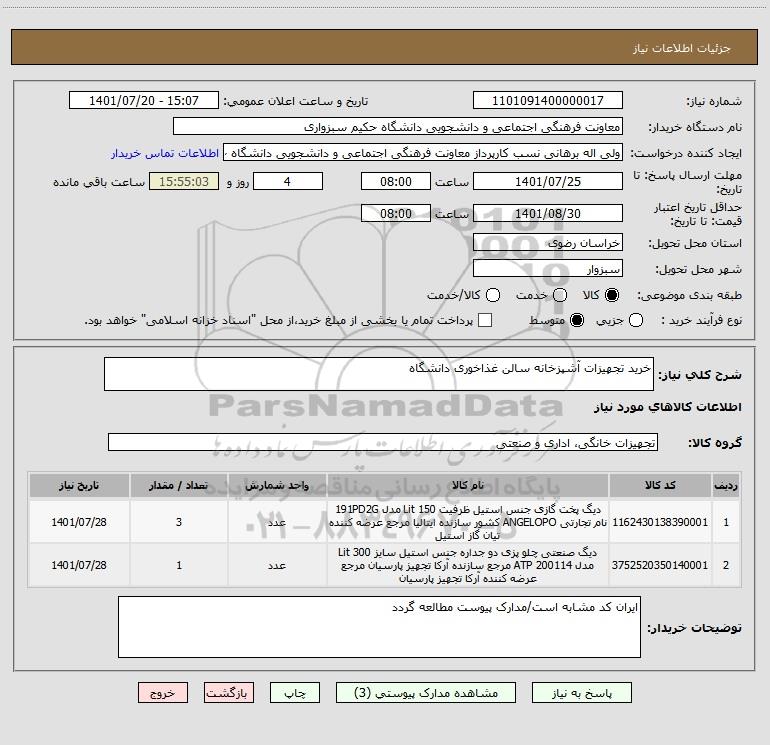Screen dimensions: 770x745
Task: Click the delivery province field خراسان رضوی
Action: (x=548, y=243)
